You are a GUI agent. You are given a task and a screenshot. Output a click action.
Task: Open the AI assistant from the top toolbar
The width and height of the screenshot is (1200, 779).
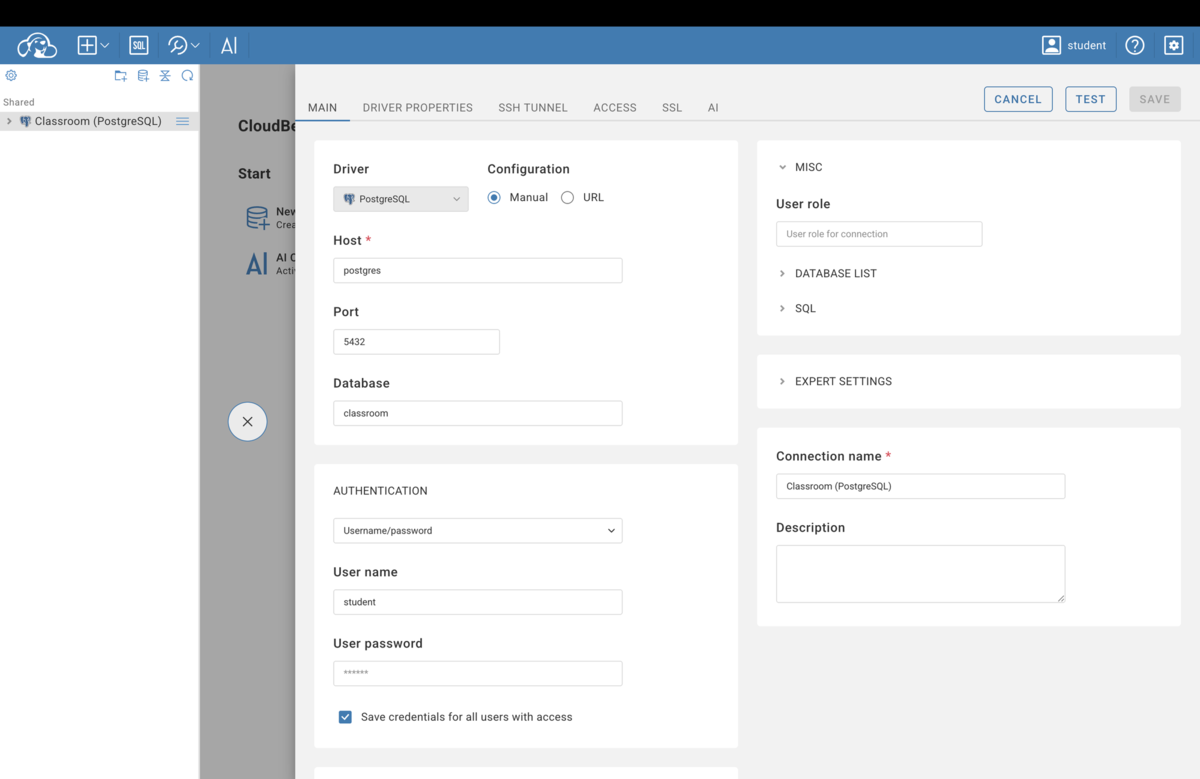pyautogui.click(x=229, y=45)
